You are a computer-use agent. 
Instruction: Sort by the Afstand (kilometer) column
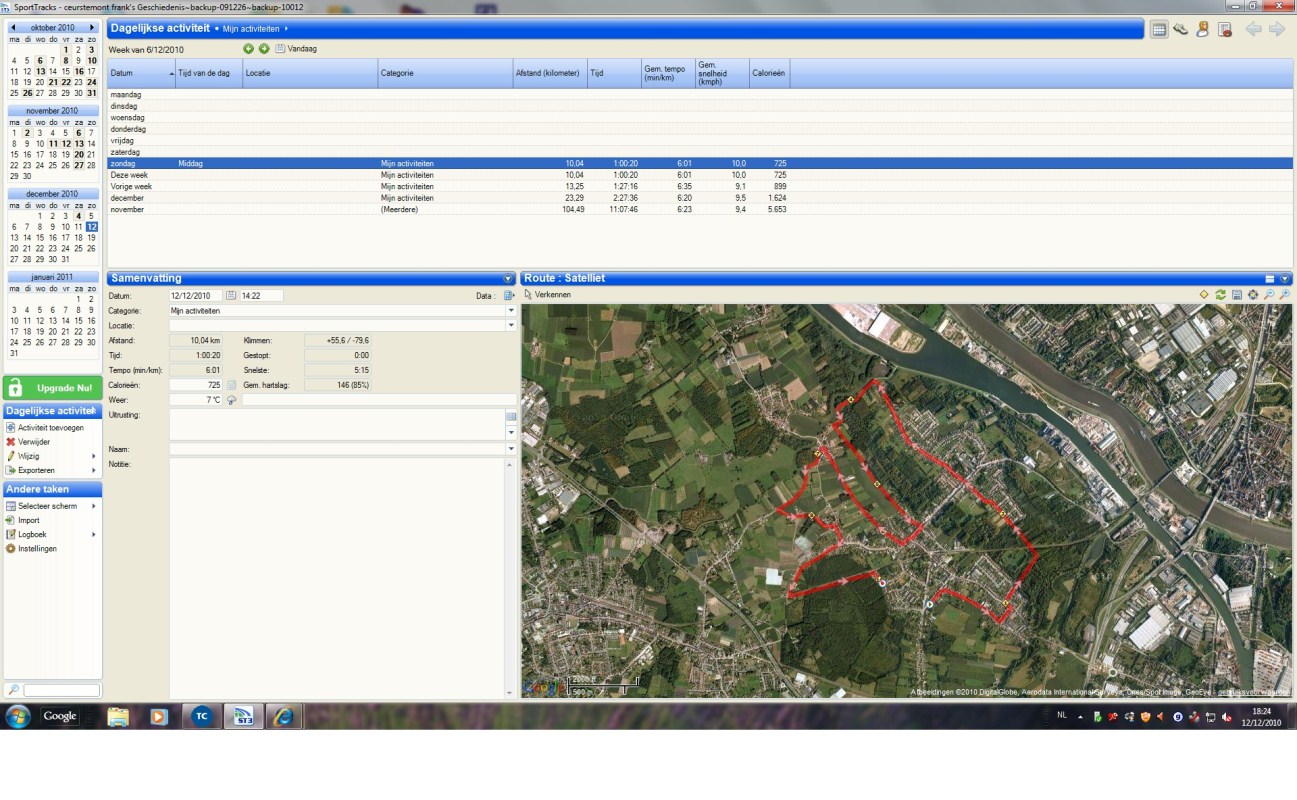(549, 73)
